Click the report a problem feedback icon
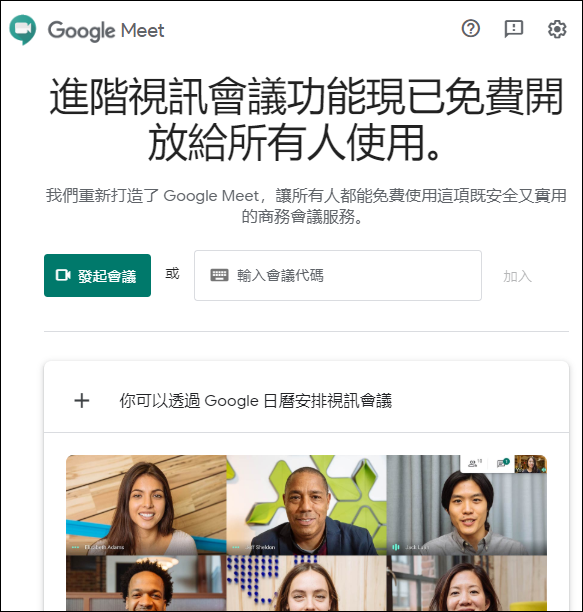The width and height of the screenshot is (583, 612). click(x=514, y=29)
